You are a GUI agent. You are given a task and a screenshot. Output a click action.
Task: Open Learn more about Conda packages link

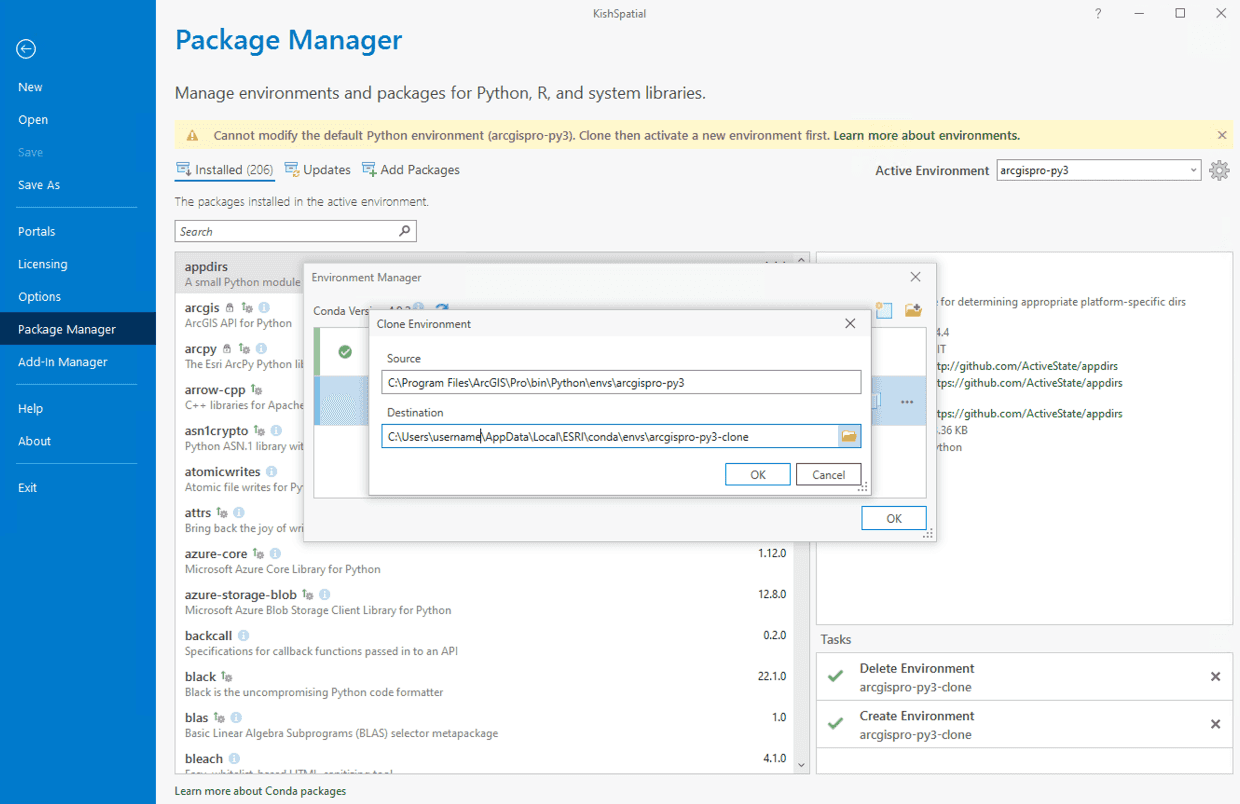(260, 791)
